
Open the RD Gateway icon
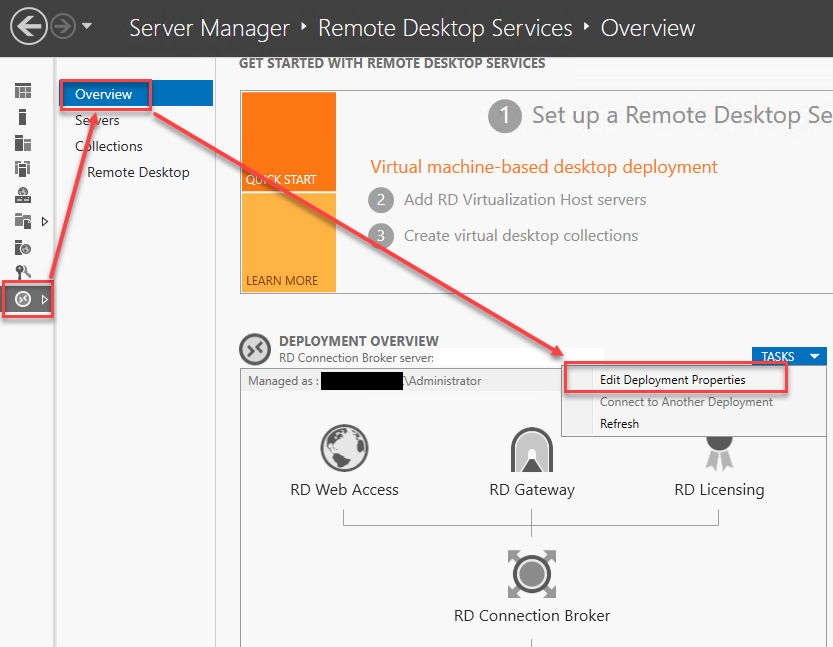point(531,448)
